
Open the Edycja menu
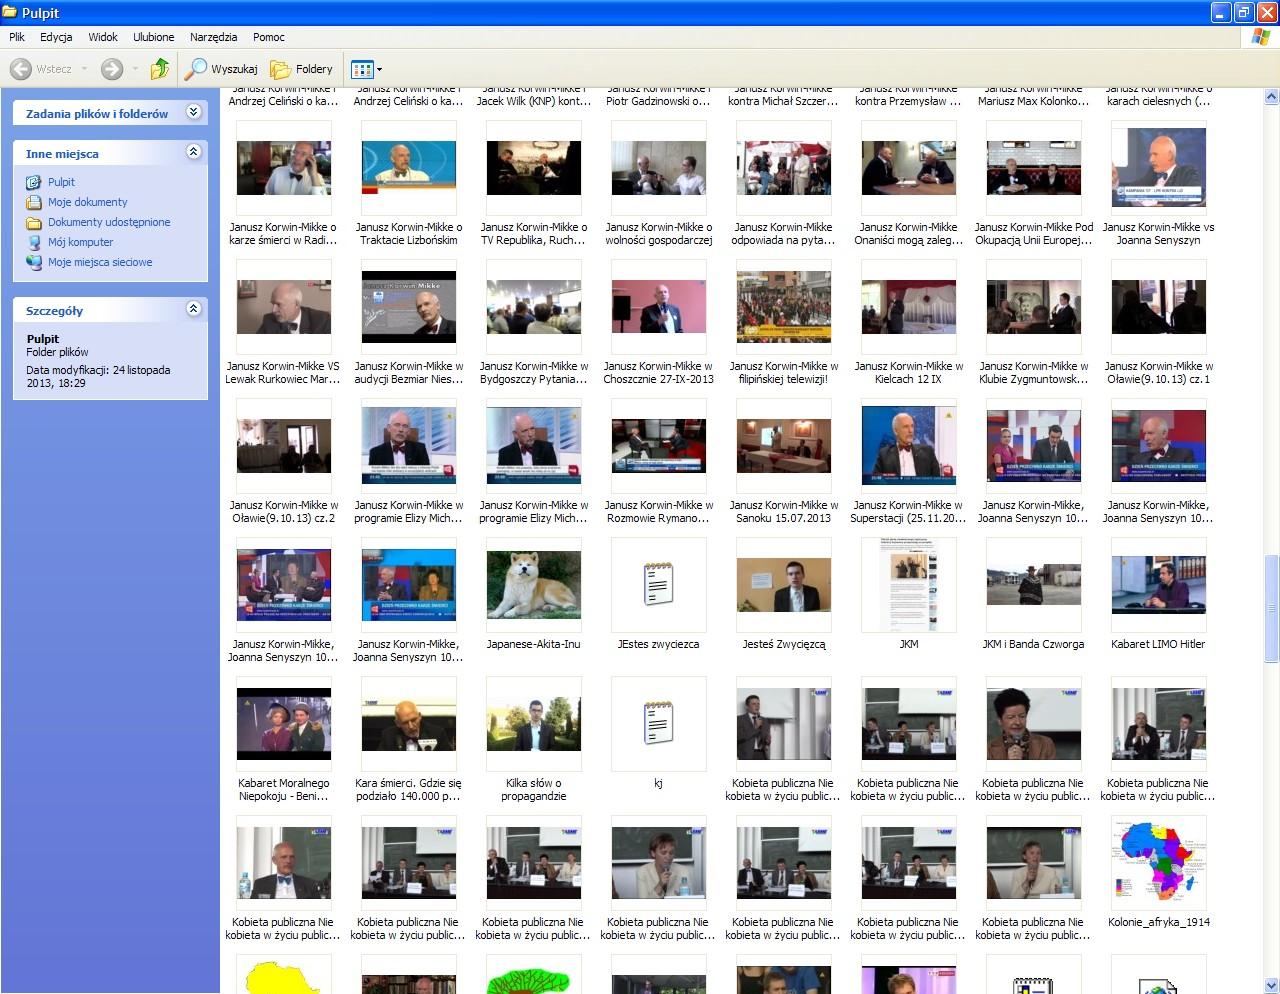click(56, 37)
